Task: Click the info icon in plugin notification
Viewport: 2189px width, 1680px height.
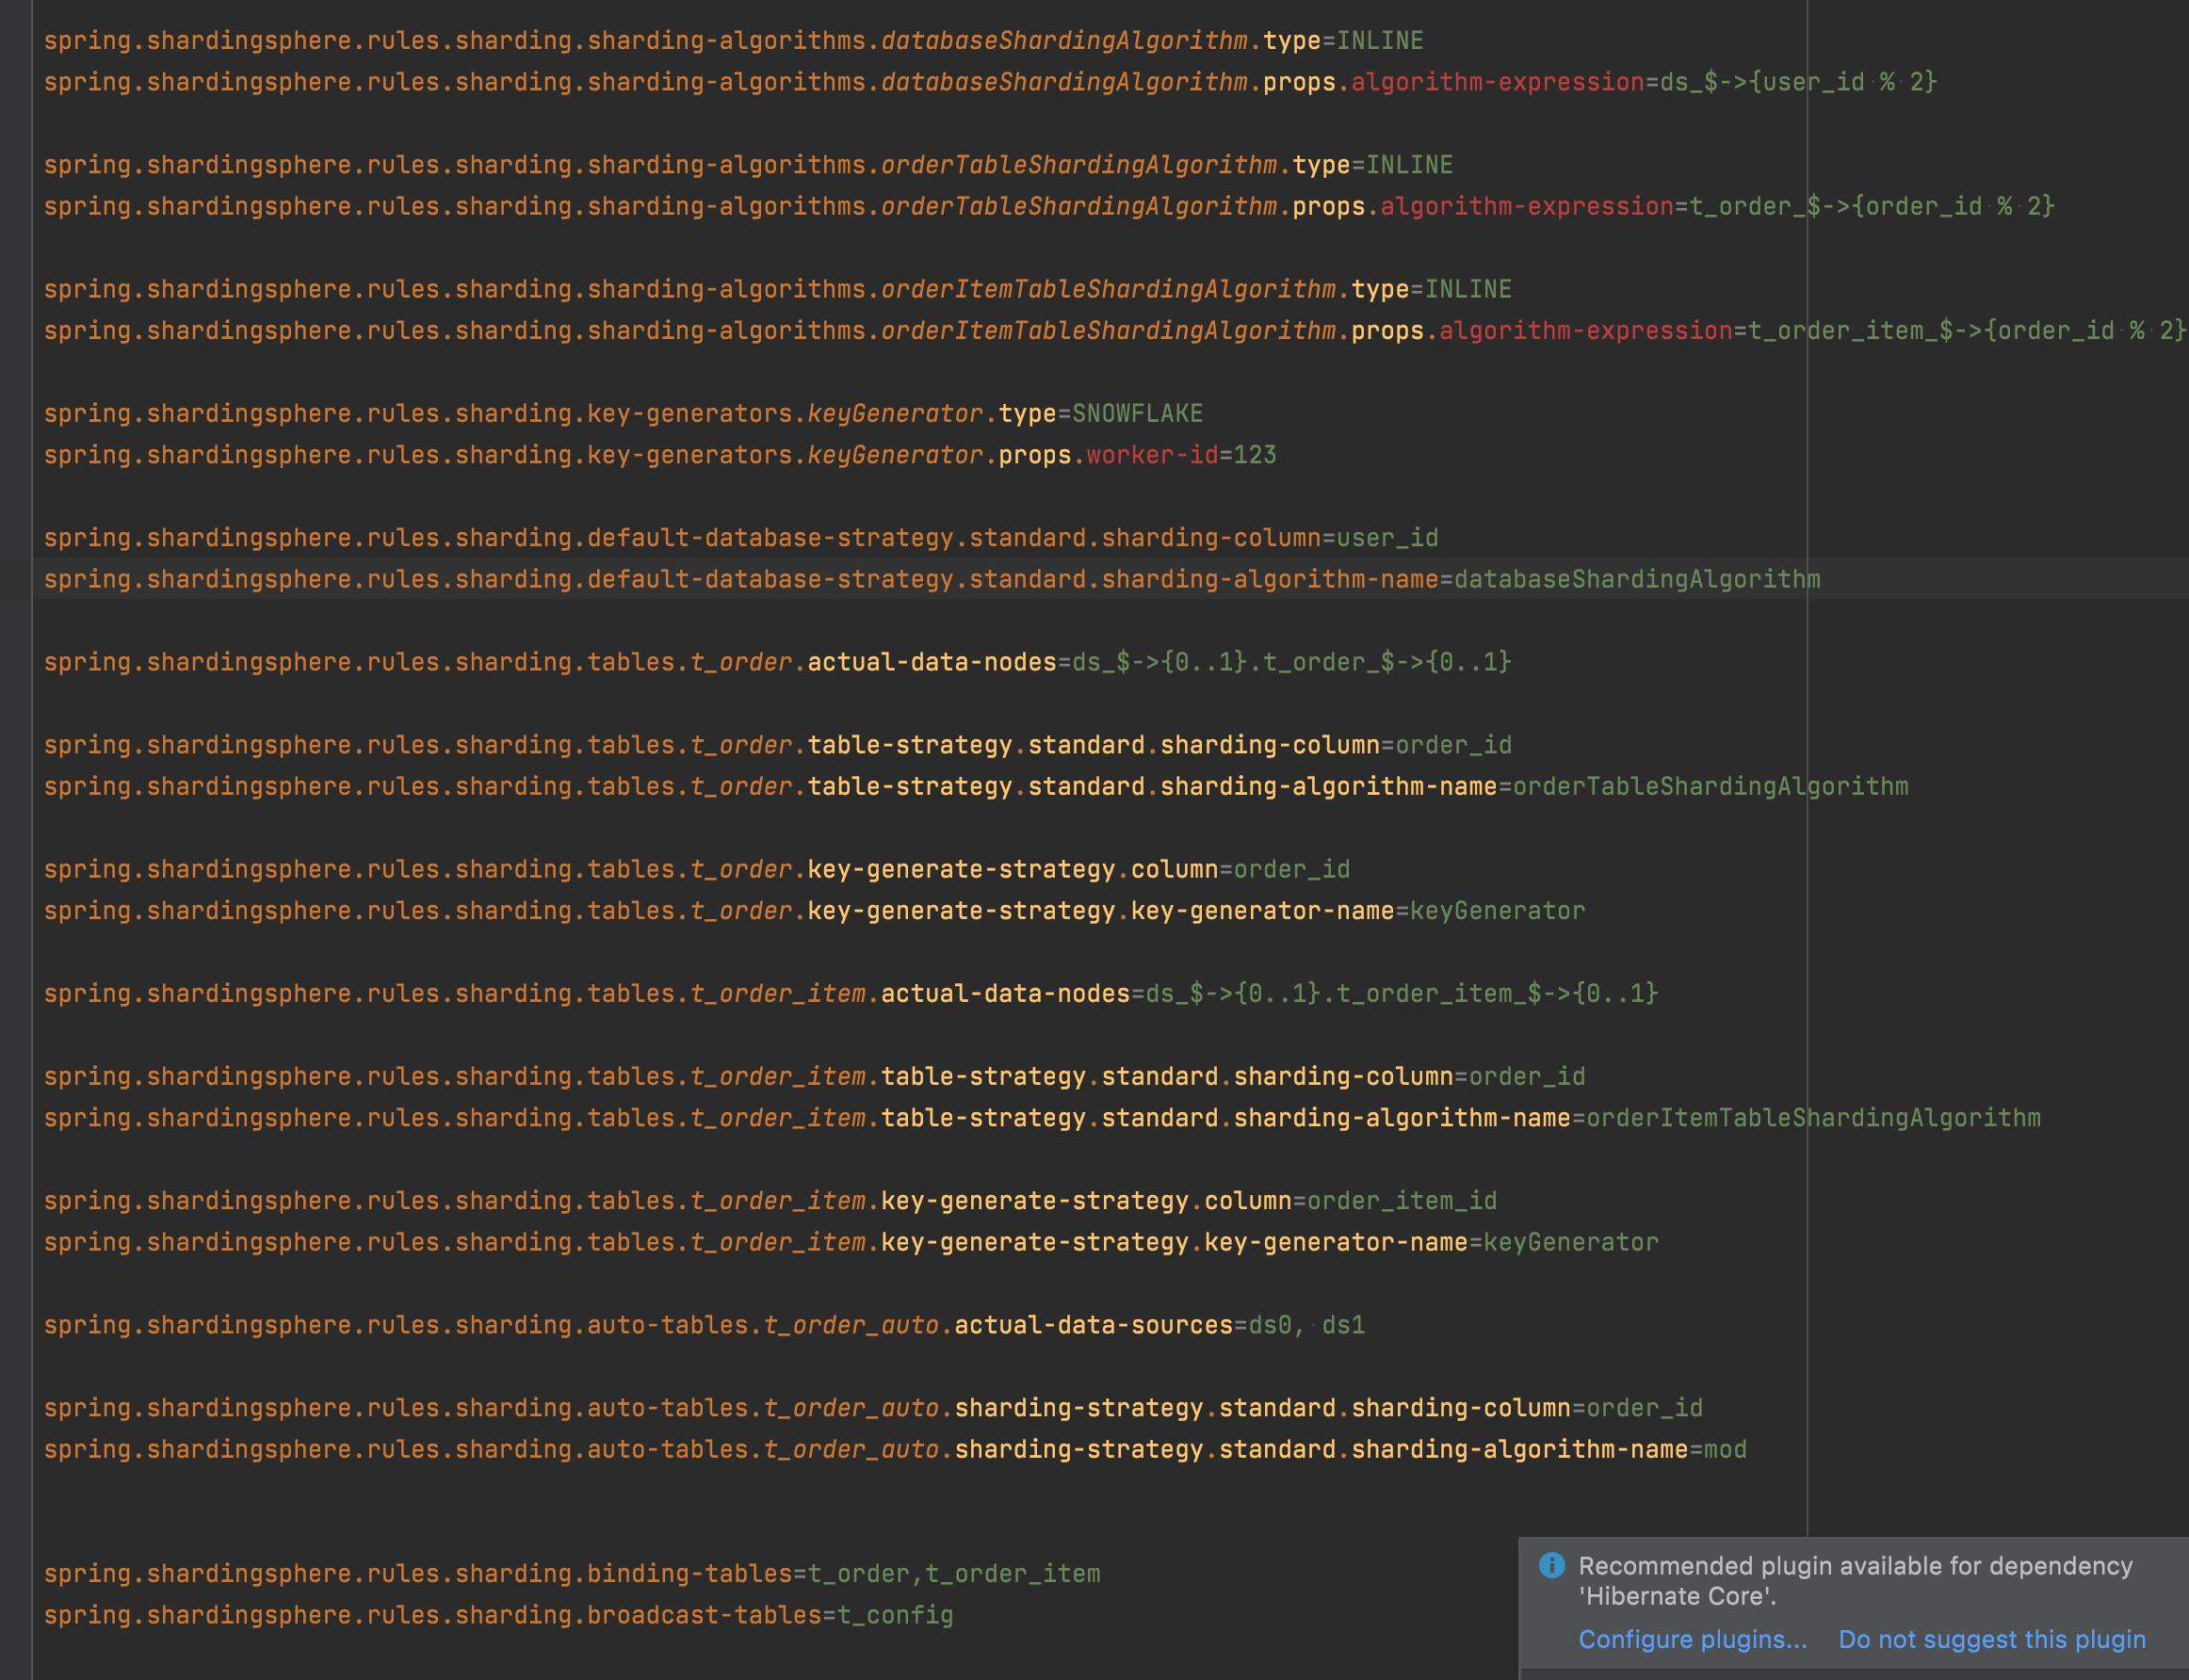Action: [1551, 1565]
